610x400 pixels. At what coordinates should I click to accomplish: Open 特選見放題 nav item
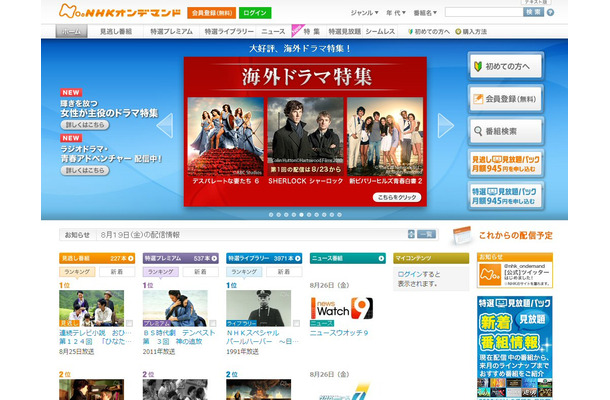(345, 32)
